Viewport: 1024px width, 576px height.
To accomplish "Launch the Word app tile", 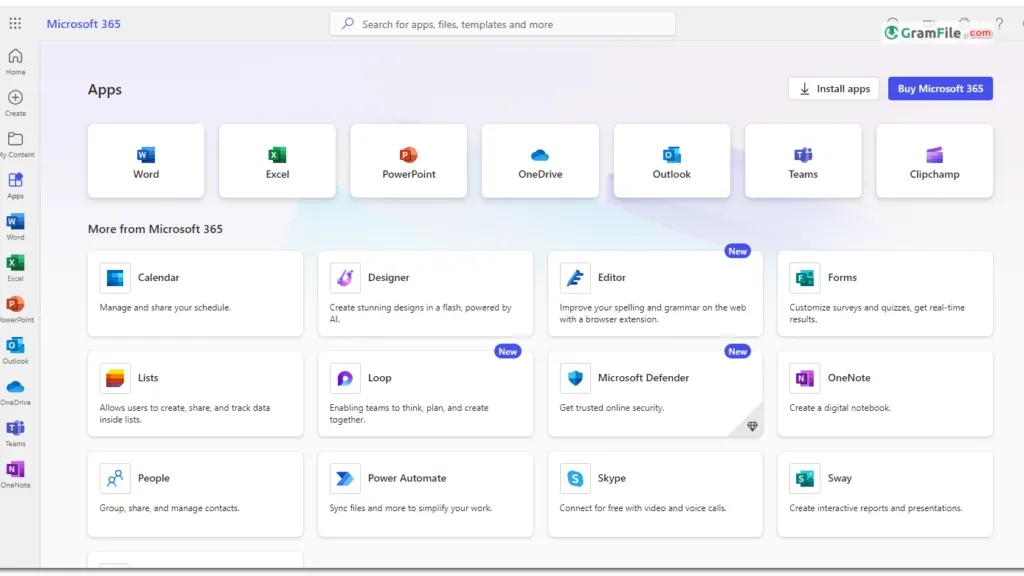I will (146, 161).
